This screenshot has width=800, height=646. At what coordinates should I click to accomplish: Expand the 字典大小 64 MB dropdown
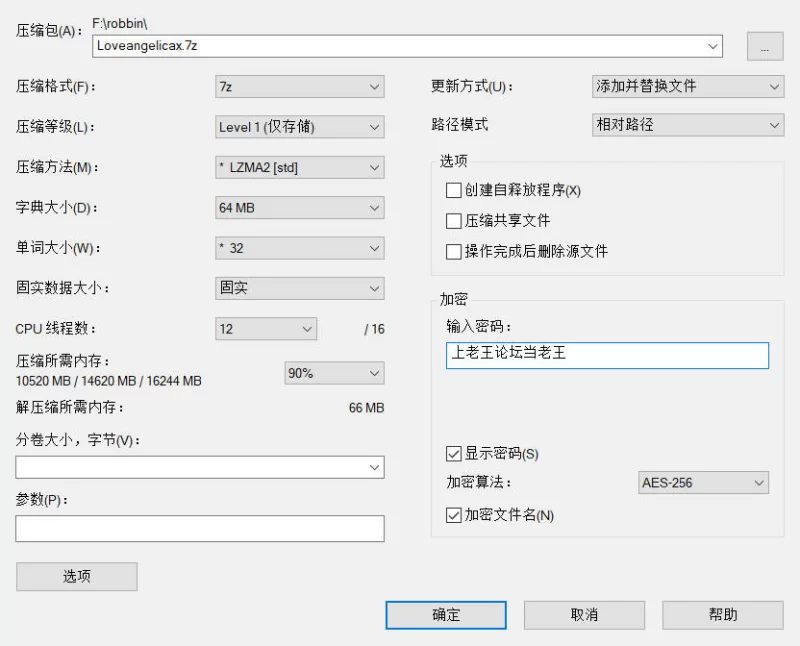[x=299, y=208]
